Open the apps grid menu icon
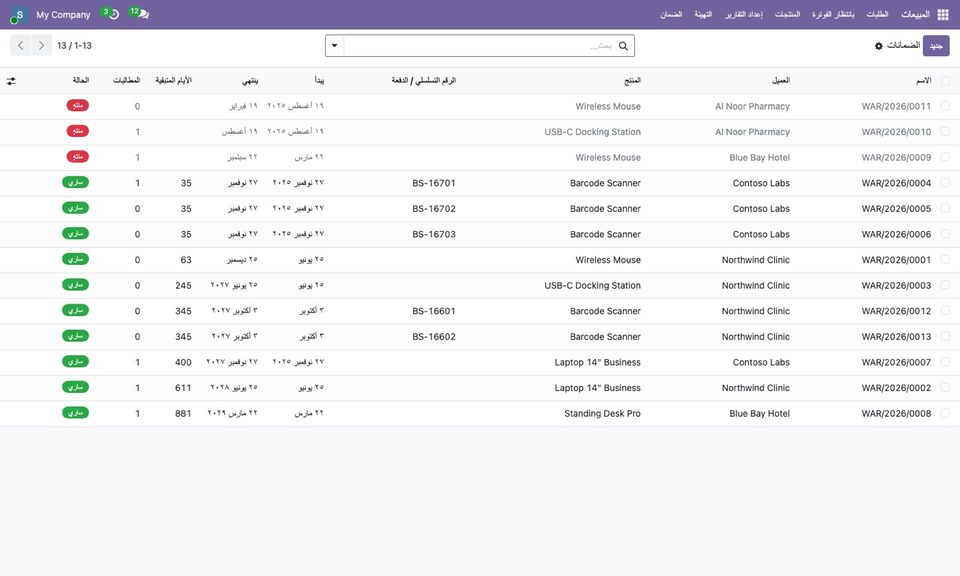Image resolution: width=960 pixels, height=576 pixels. (943, 15)
